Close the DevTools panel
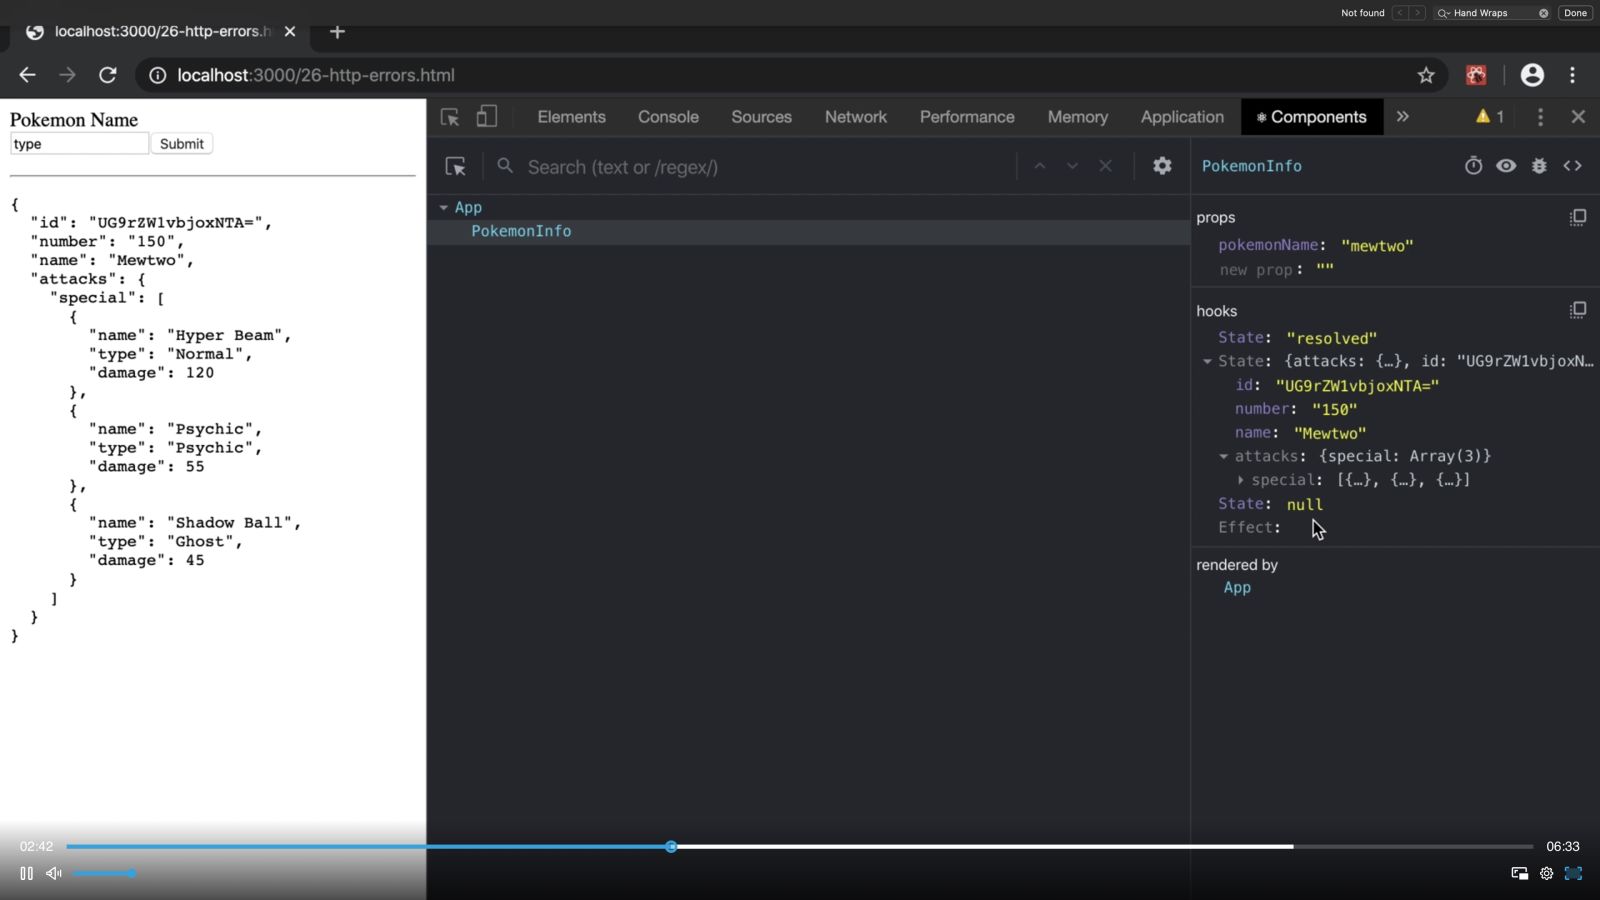The height and width of the screenshot is (900, 1600). tap(1578, 117)
